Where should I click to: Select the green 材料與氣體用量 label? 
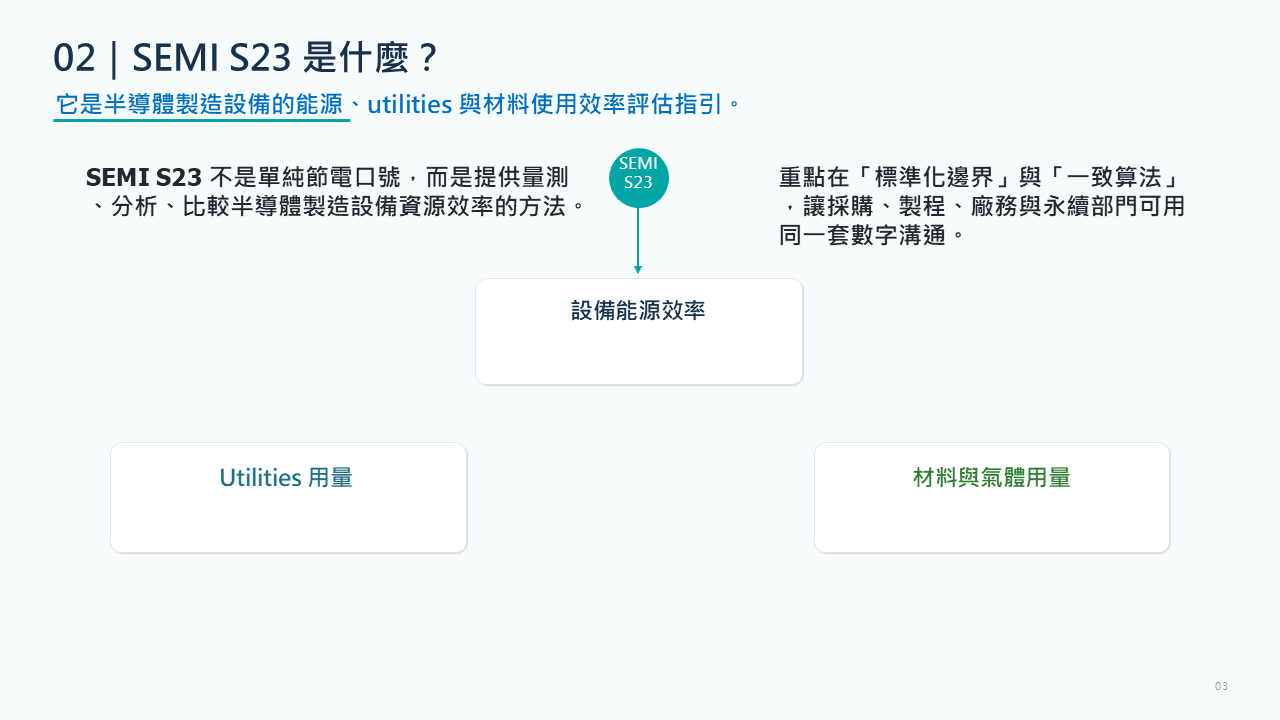[x=992, y=478]
